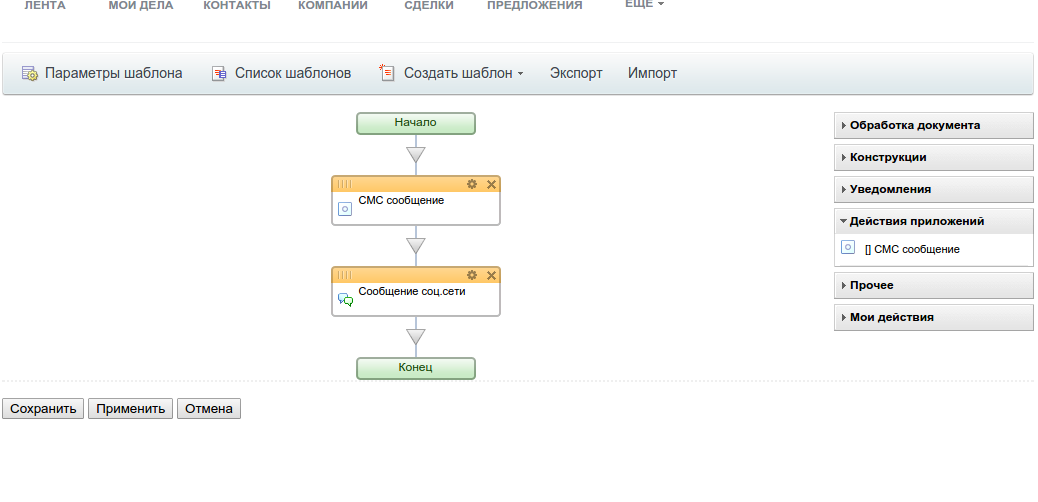
Task: Click insertion arrow below СМС сообщение block
Action: tap(416, 246)
